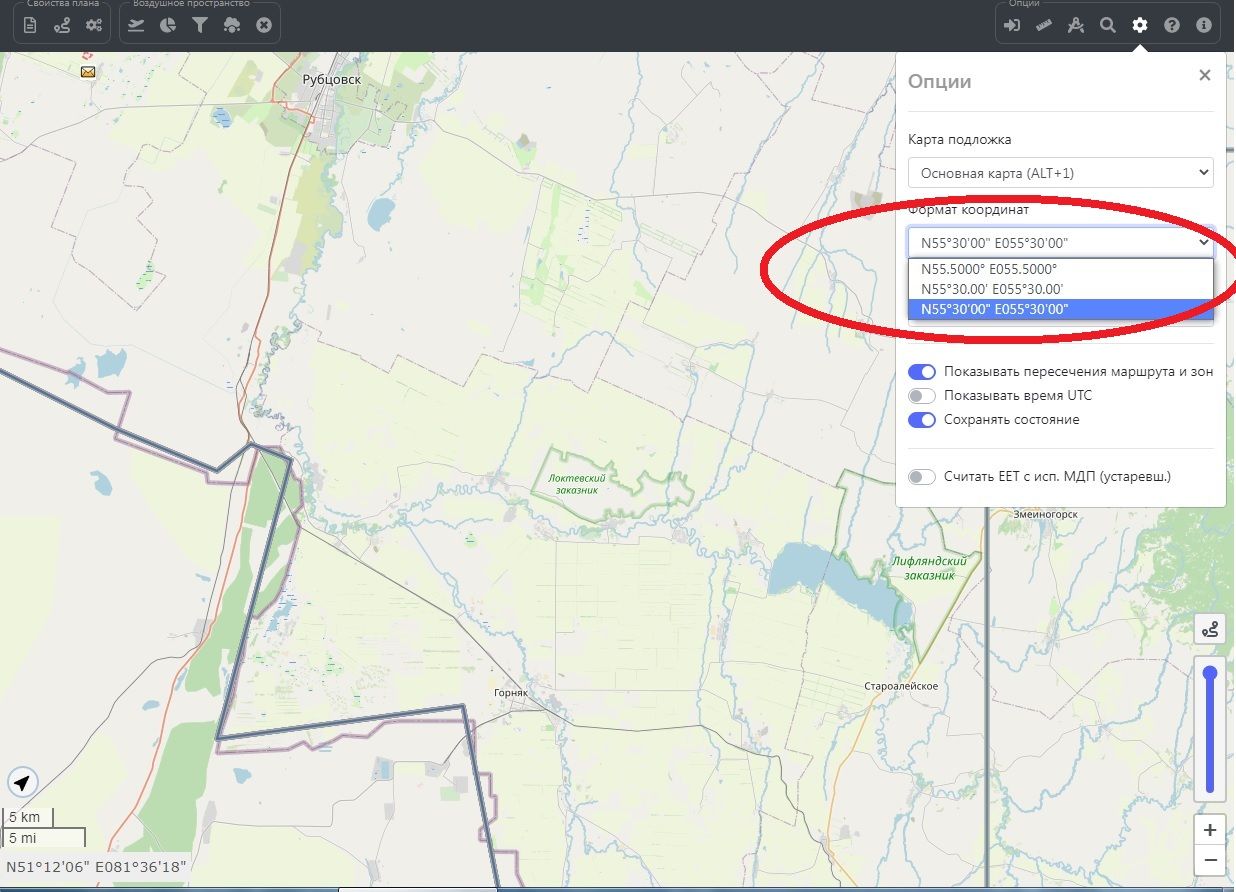Open the flight plan document icon

click(x=30, y=25)
